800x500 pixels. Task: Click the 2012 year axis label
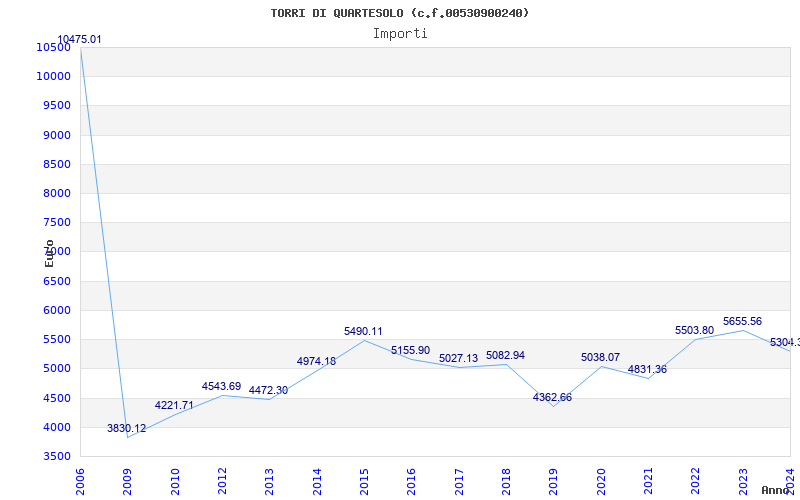(x=222, y=482)
